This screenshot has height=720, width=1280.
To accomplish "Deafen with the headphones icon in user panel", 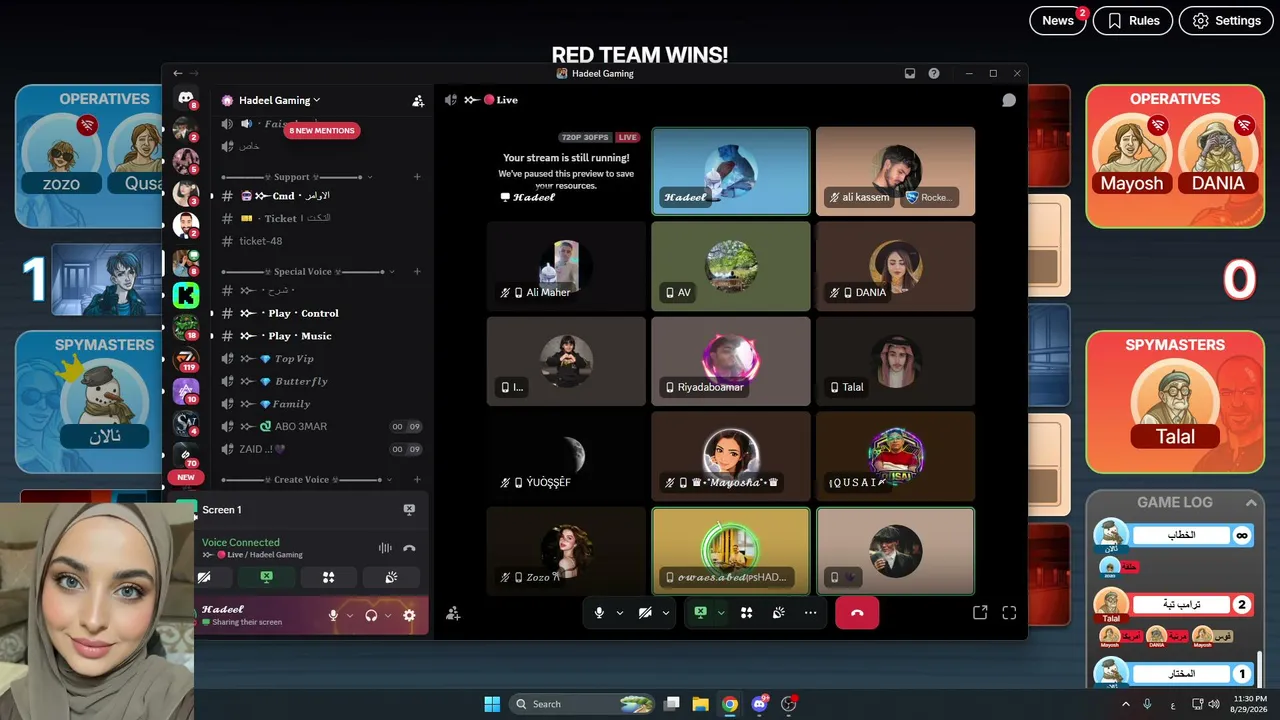I will 371,616.
